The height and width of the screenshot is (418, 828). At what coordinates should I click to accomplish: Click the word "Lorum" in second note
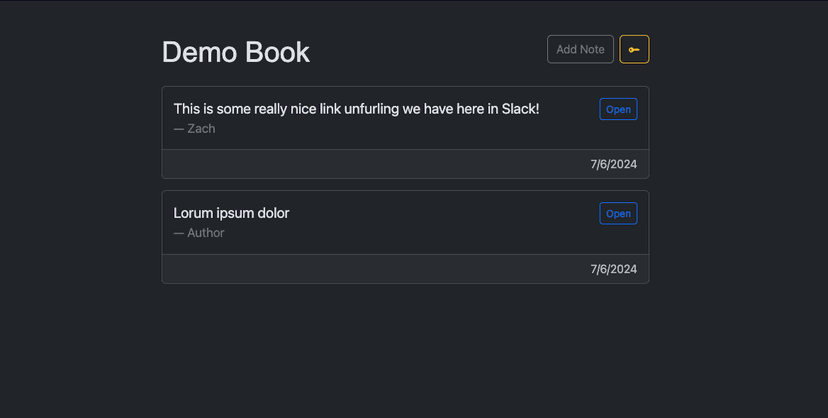click(193, 213)
